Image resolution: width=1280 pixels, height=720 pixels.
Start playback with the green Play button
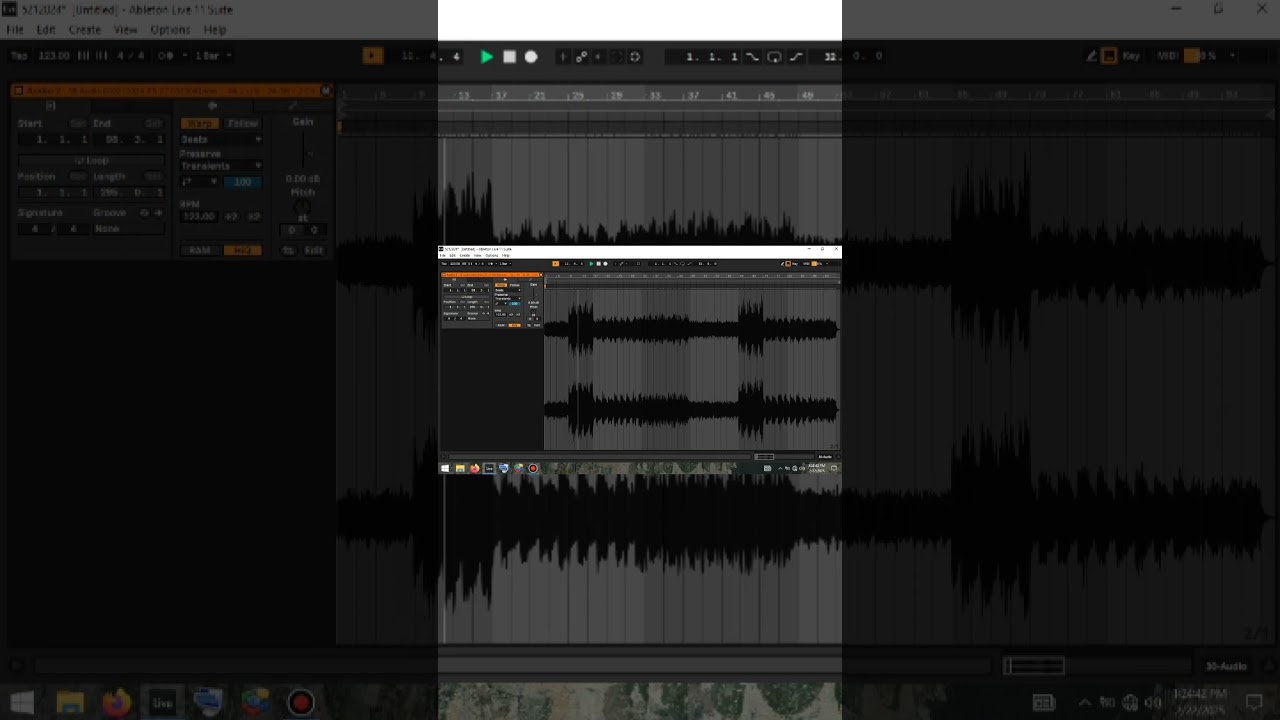pyautogui.click(x=486, y=57)
